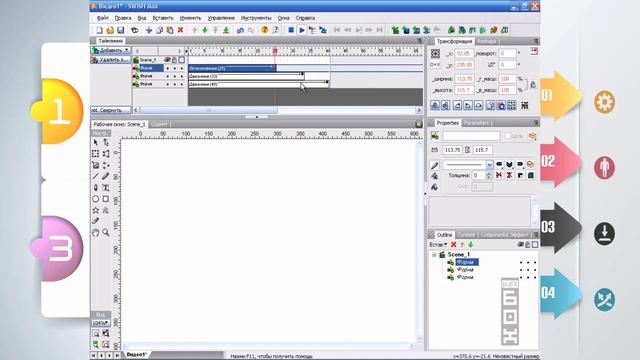Click the blue Play movie button
This screenshot has width=640, height=360.
point(302,30)
